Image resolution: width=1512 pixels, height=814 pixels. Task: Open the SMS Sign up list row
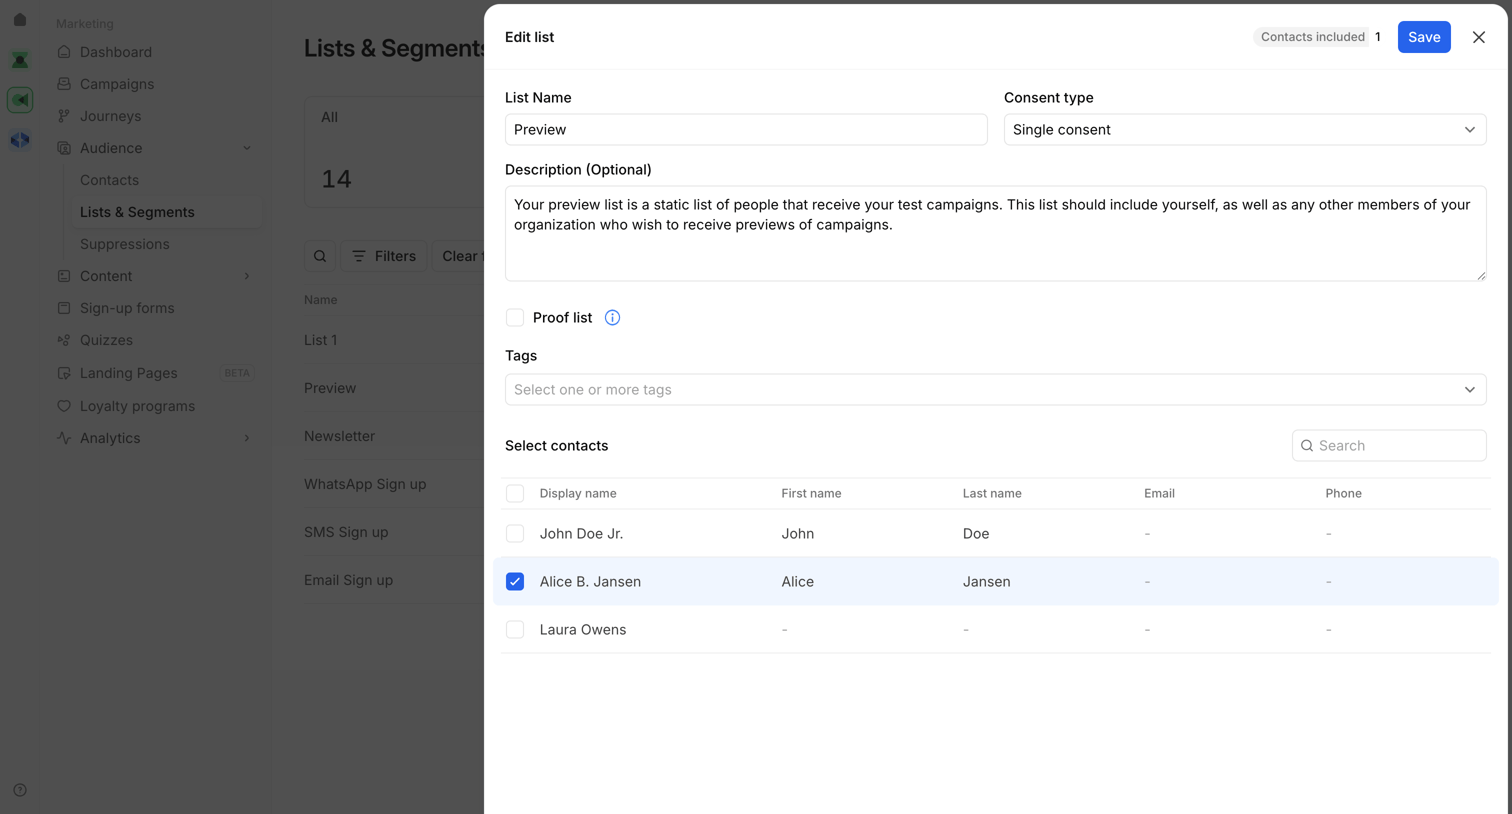click(x=346, y=532)
